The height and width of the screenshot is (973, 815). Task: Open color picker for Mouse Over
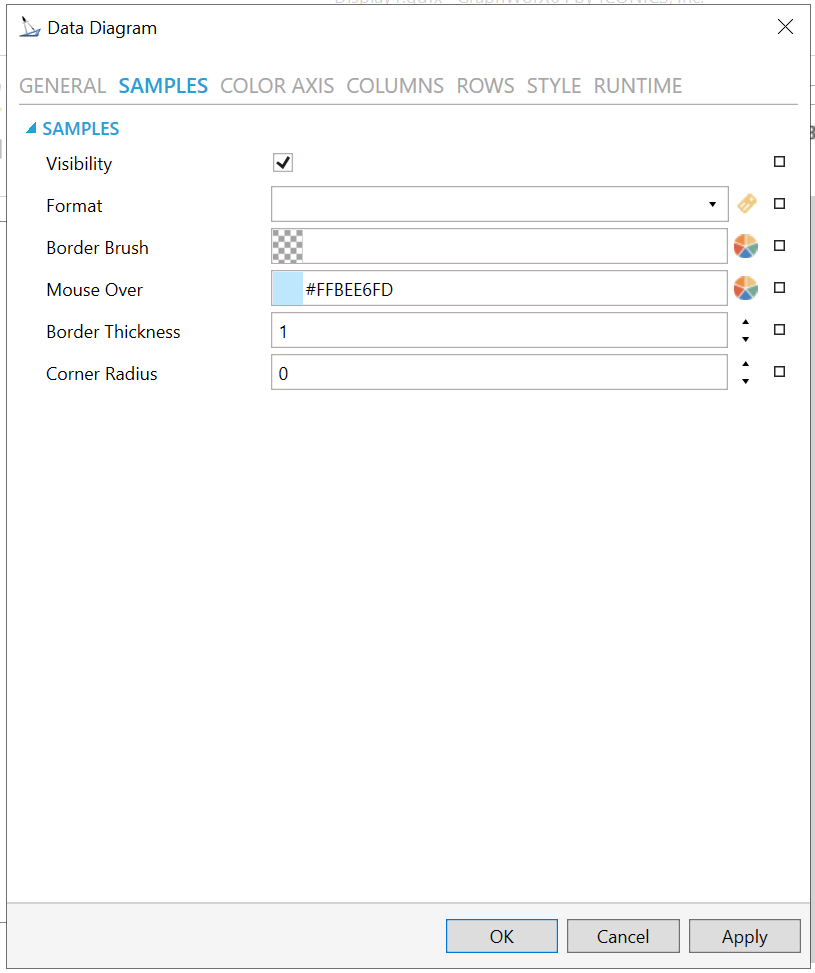745,288
